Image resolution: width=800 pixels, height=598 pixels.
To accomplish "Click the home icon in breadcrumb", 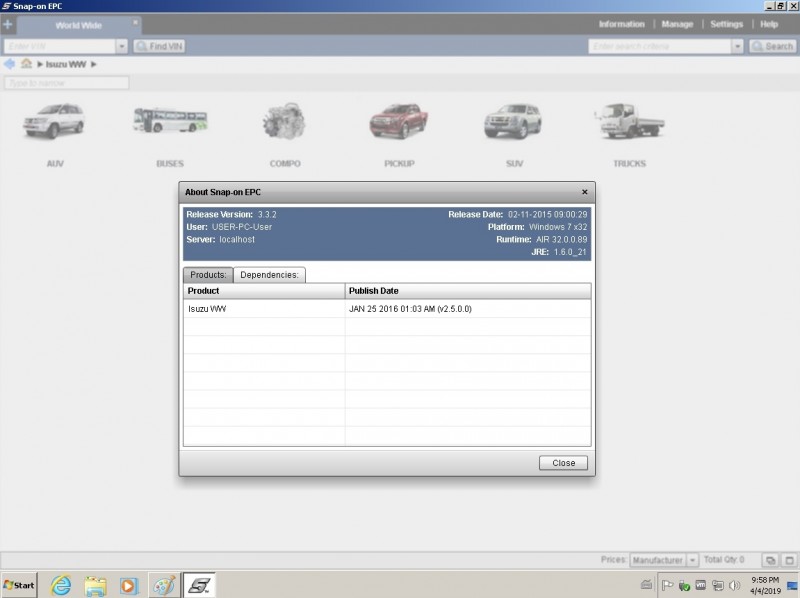I will click(x=27, y=64).
